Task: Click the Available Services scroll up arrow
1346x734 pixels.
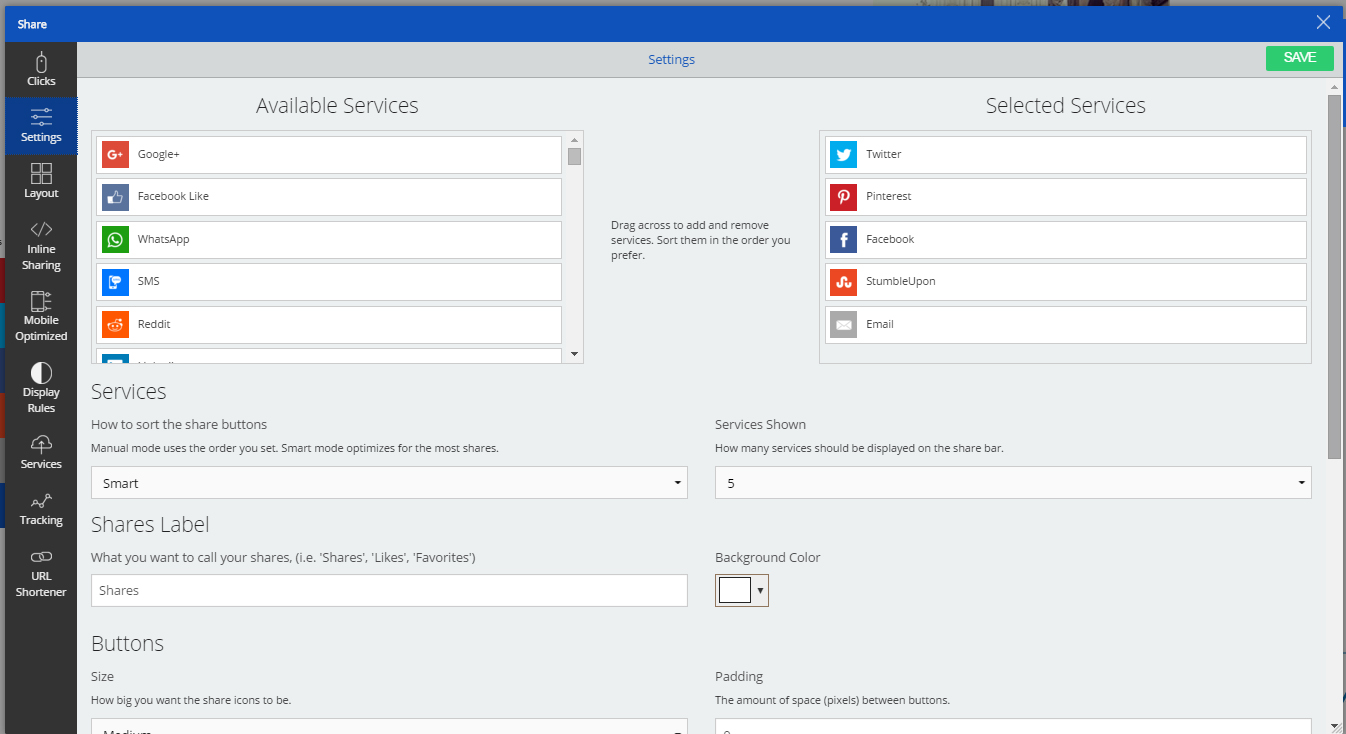Action: 574,141
